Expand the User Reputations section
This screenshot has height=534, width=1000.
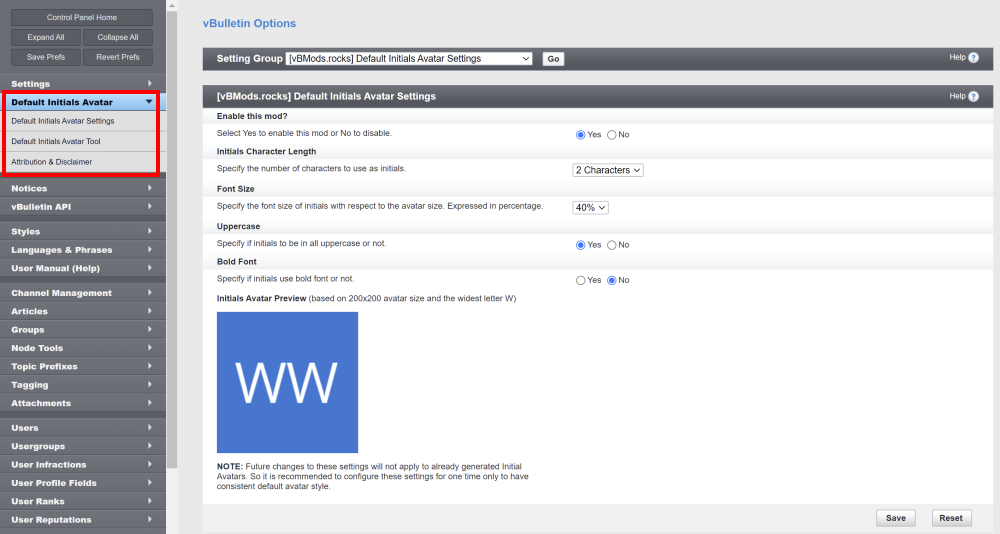point(82,520)
